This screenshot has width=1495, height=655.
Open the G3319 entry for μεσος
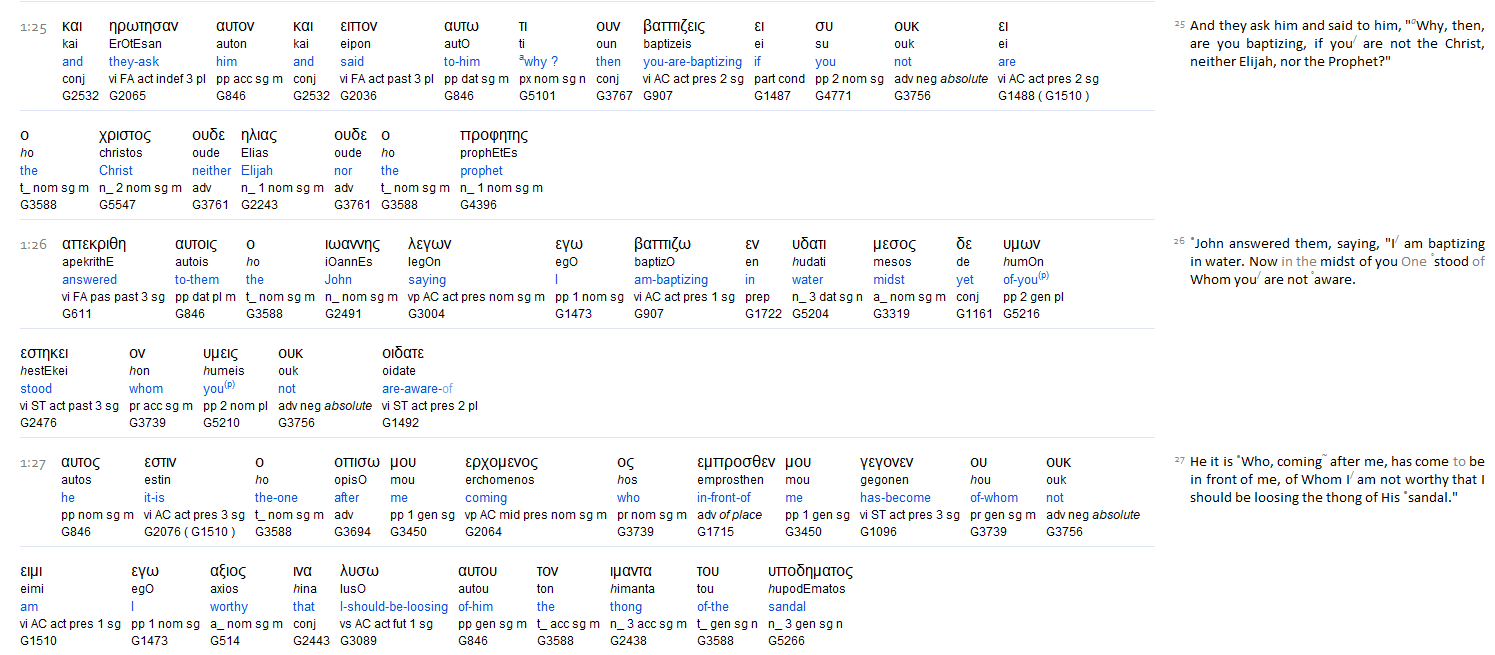[892, 314]
